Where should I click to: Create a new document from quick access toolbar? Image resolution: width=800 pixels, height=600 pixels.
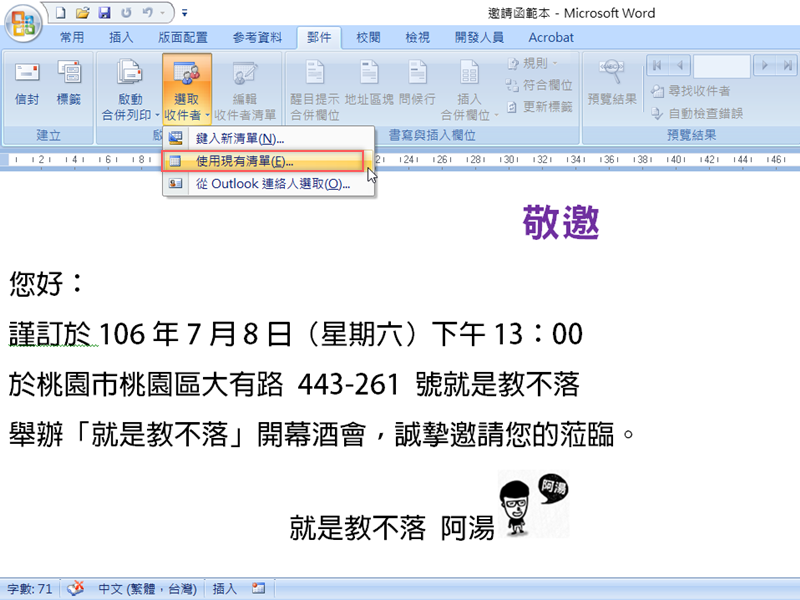[61, 13]
